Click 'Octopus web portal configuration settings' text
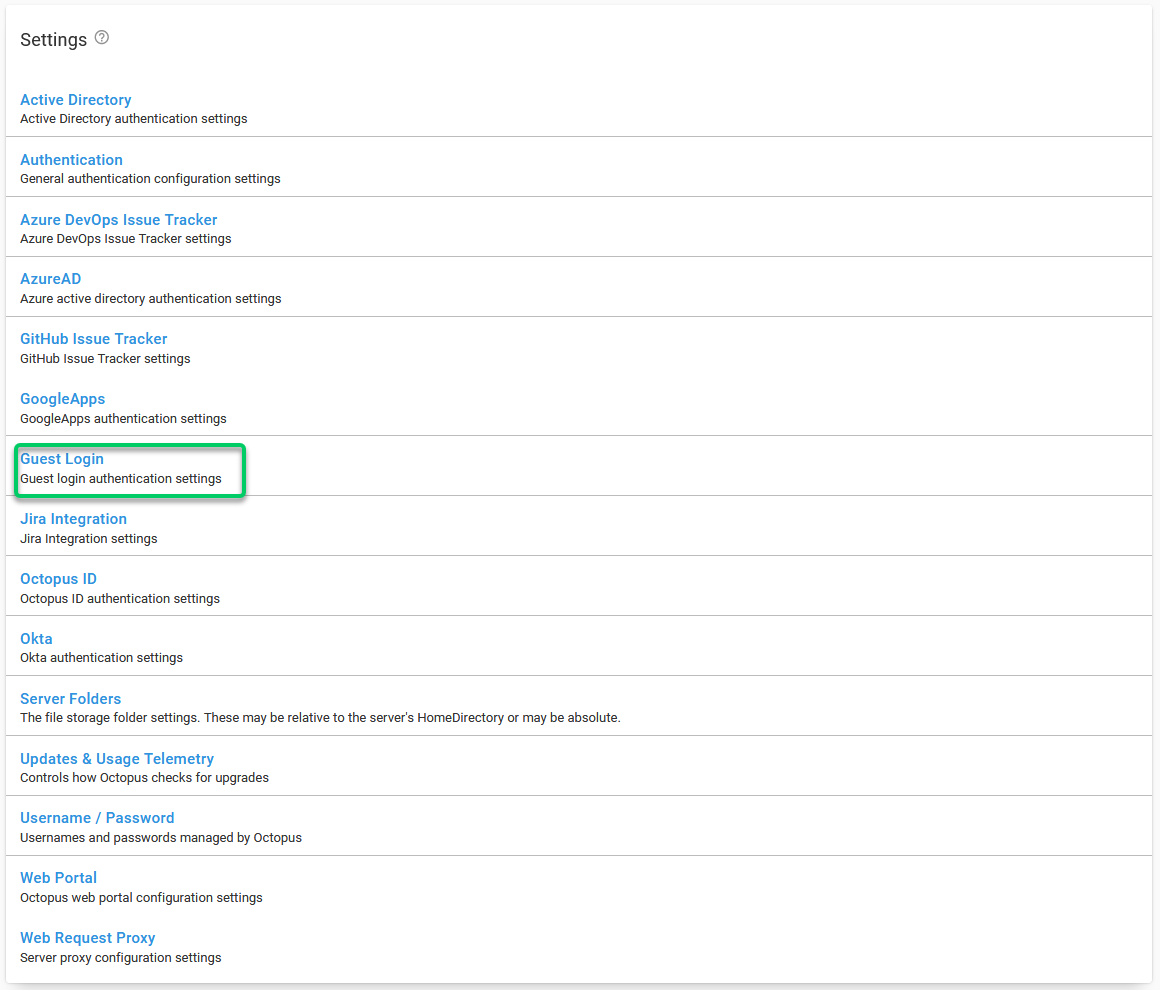 pos(141,897)
